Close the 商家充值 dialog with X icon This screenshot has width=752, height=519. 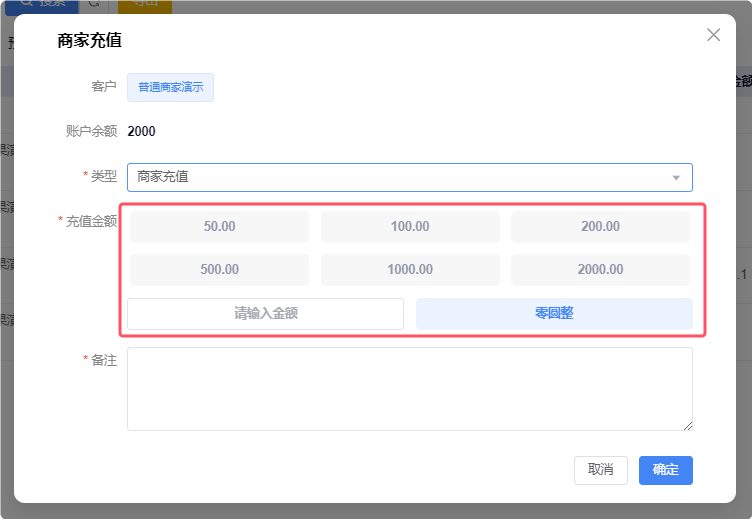click(x=713, y=35)
